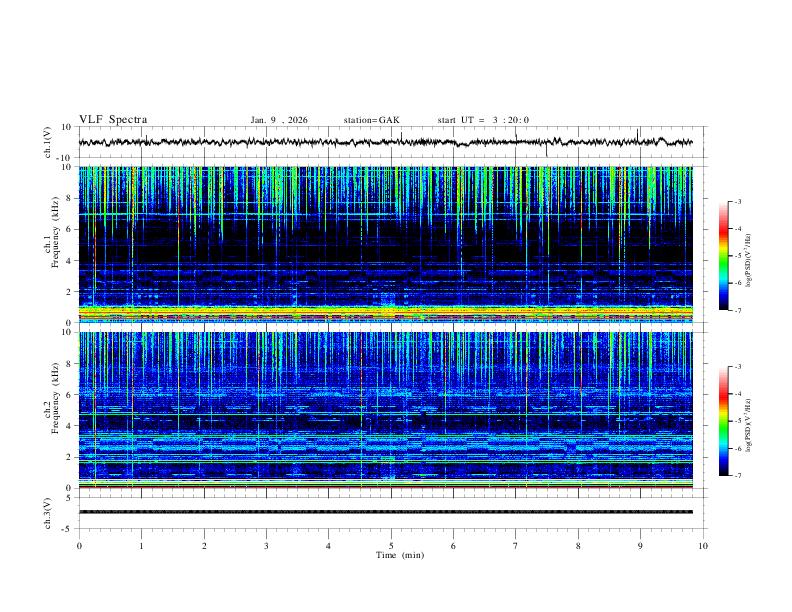Click the ch.1 voltage waveform trace

point(385,142)
